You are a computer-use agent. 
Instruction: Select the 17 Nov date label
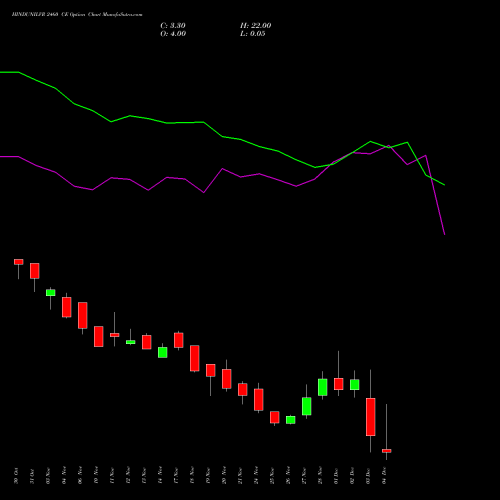tap(176, 476)
